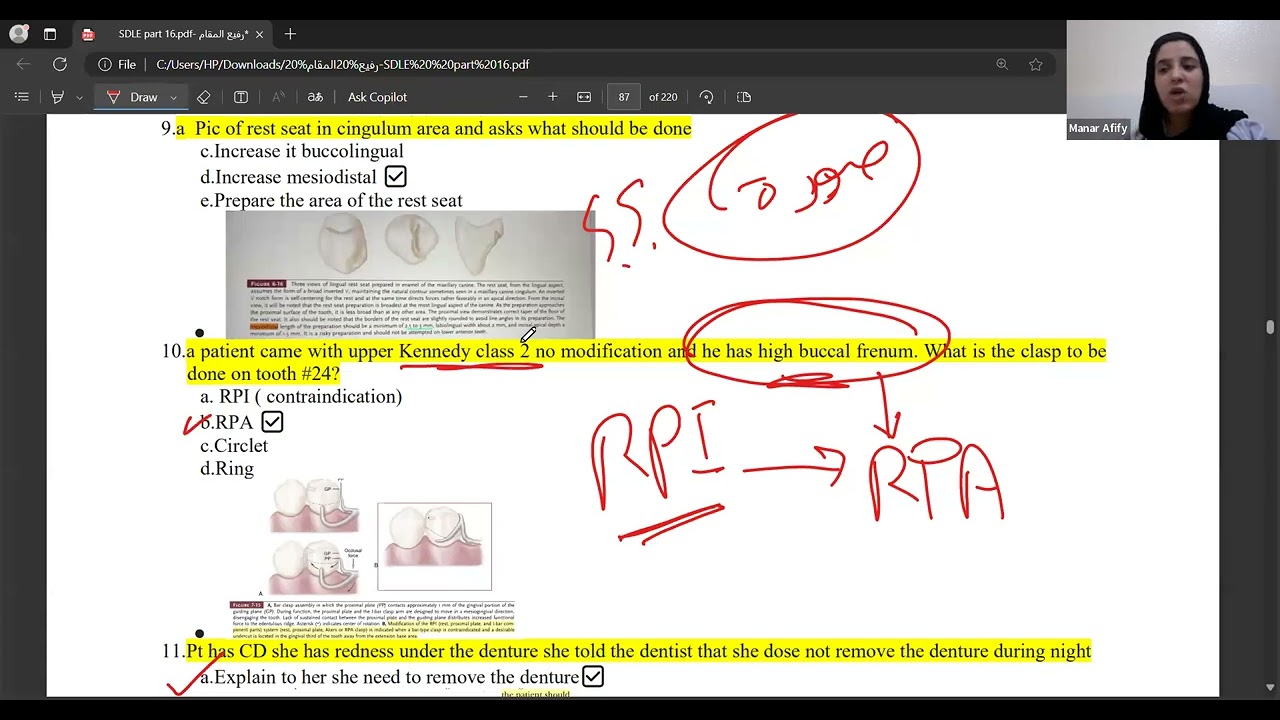Expand the Highlight color dropdown
This screenshot has height=720, width=1280.
(x=79, y=97)
